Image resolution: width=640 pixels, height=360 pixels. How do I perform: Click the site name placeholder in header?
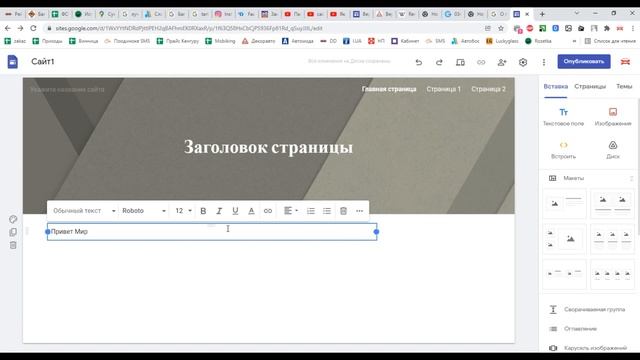coord(67,89)
